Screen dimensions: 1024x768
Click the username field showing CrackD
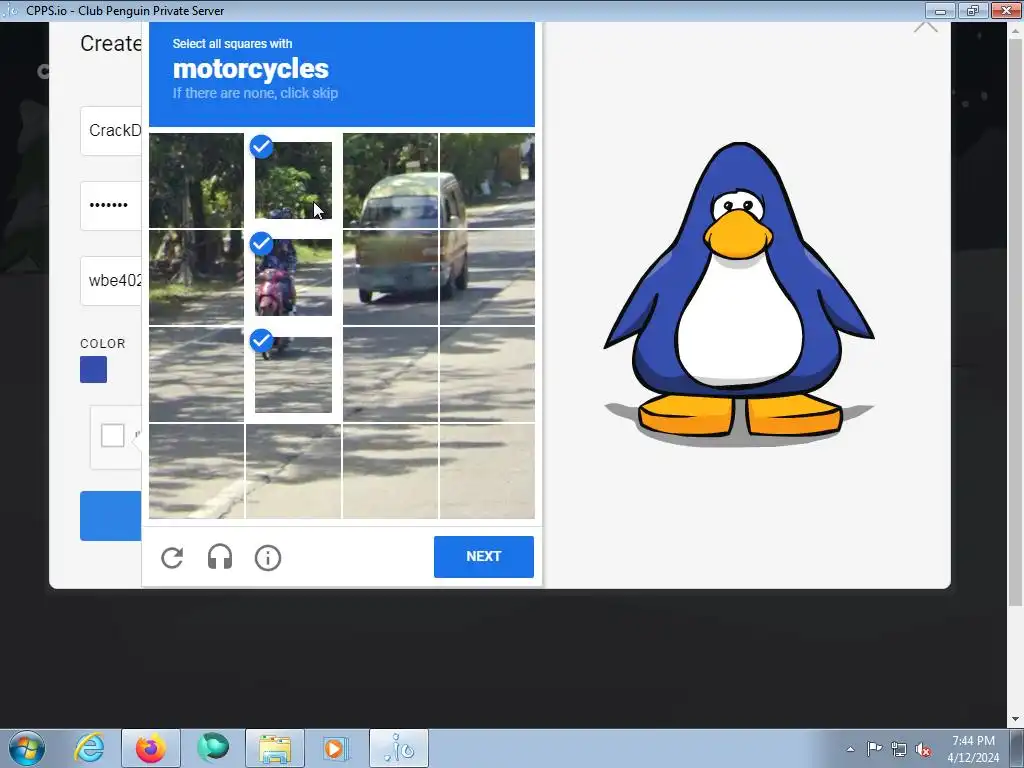tap(111, 131)
